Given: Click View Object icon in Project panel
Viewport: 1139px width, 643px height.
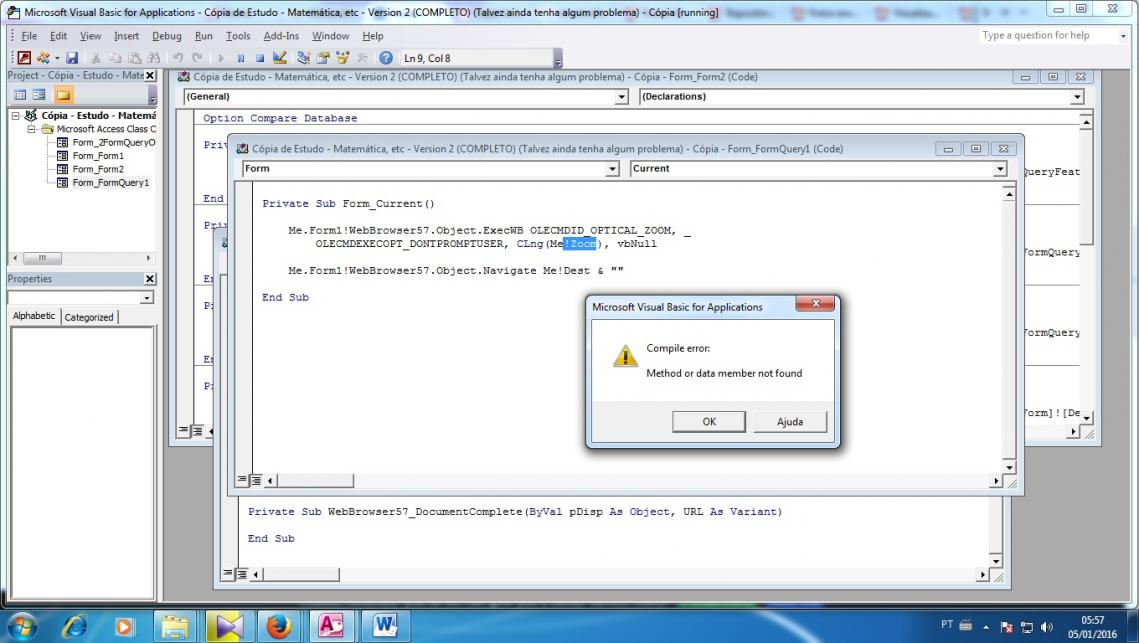Looking at the screenshot, I should 39,94.
